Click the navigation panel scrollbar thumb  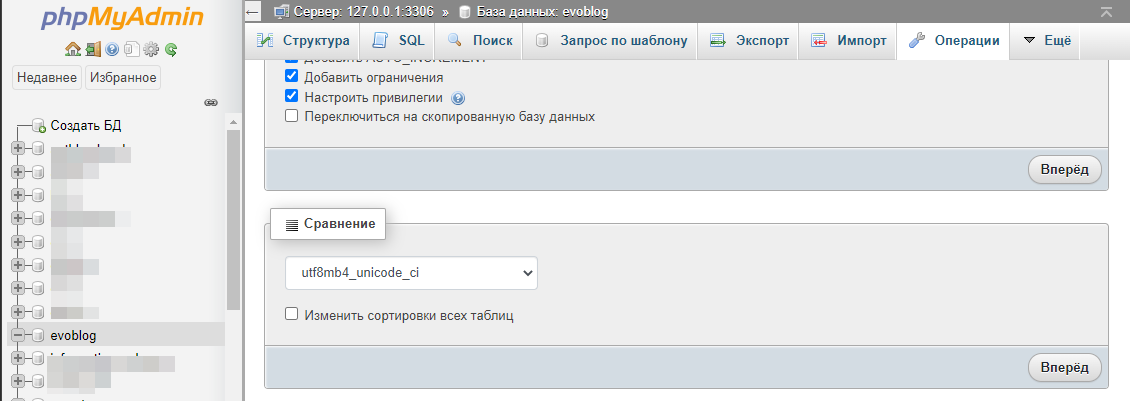point(233,220)
